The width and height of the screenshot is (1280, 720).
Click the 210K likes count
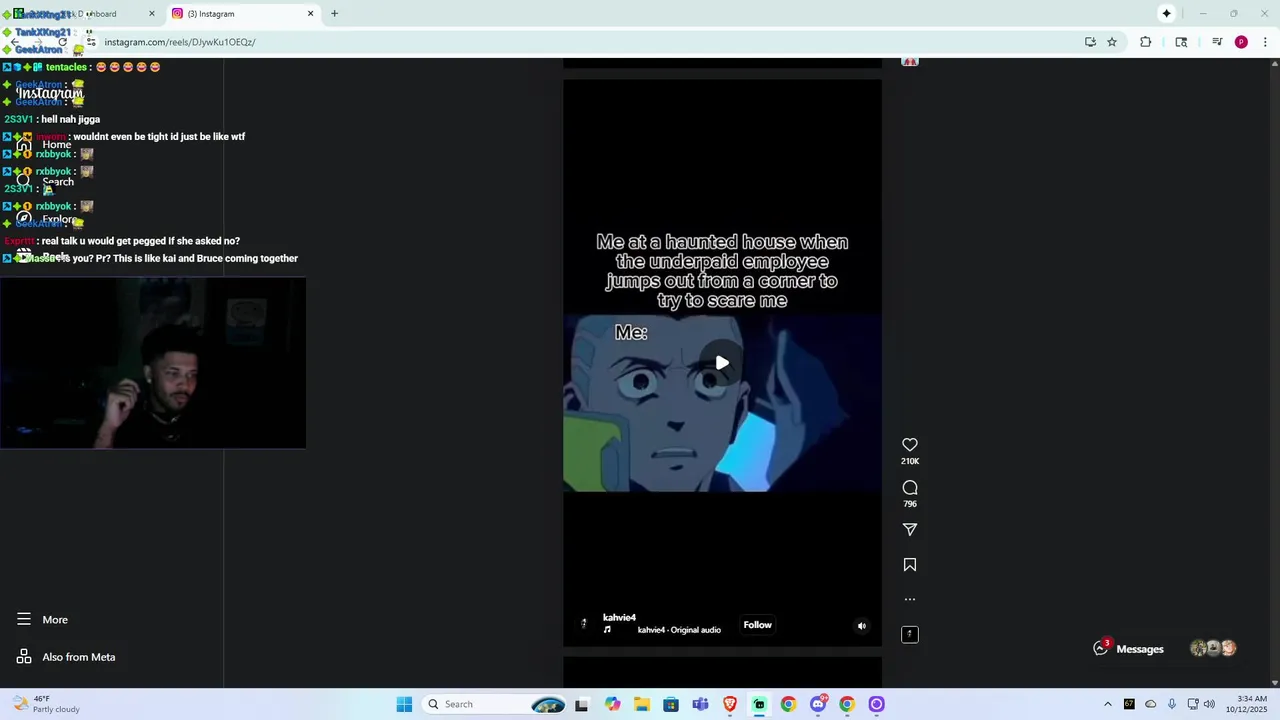(x=910, y=461)
